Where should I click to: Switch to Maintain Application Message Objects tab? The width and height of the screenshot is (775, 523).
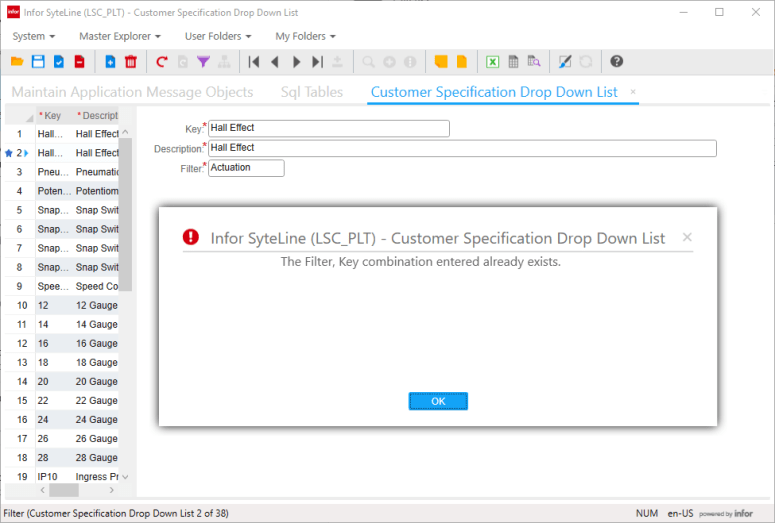click(132, 92)
